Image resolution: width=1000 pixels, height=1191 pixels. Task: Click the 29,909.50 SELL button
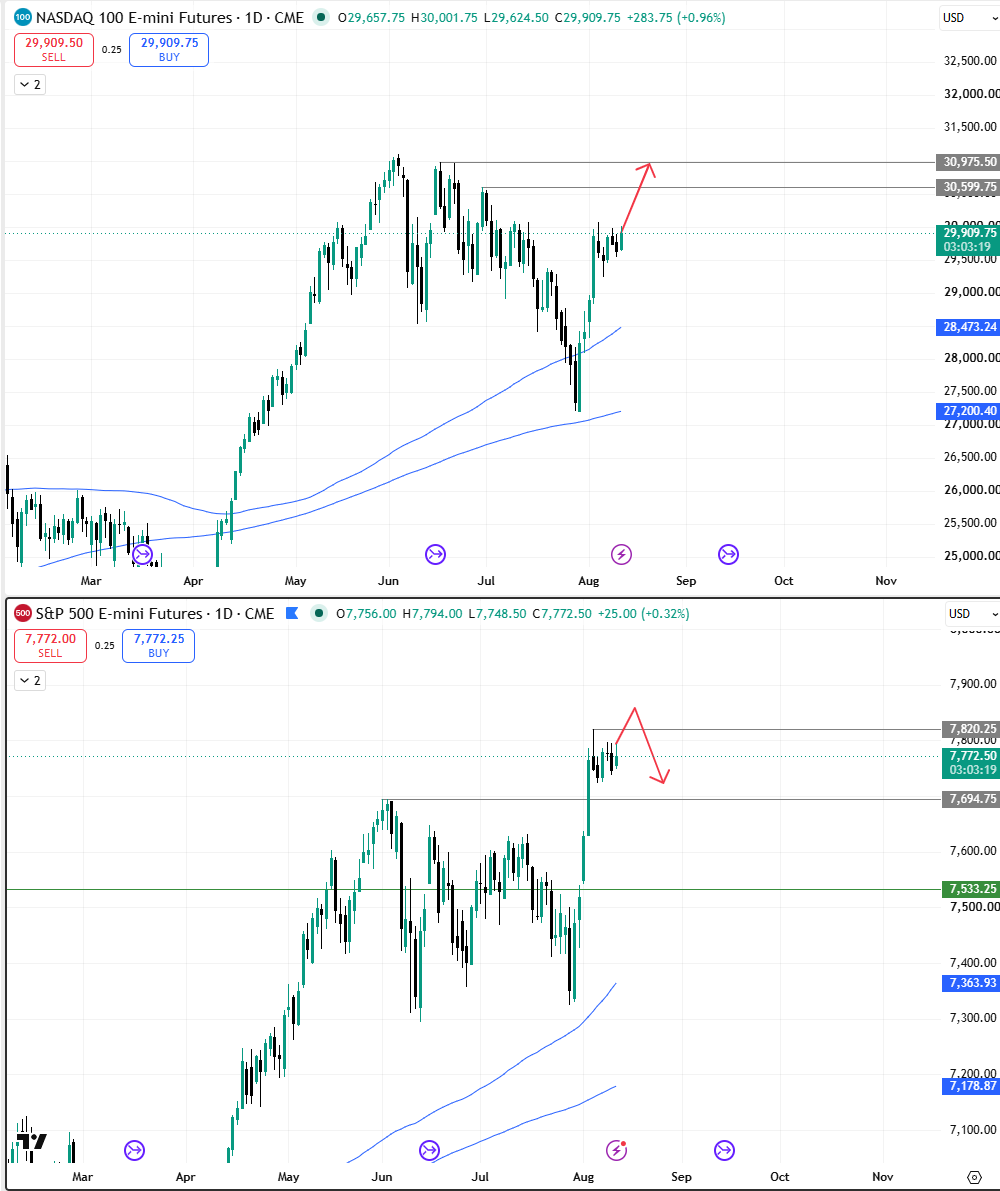click(x=54, y=49)
